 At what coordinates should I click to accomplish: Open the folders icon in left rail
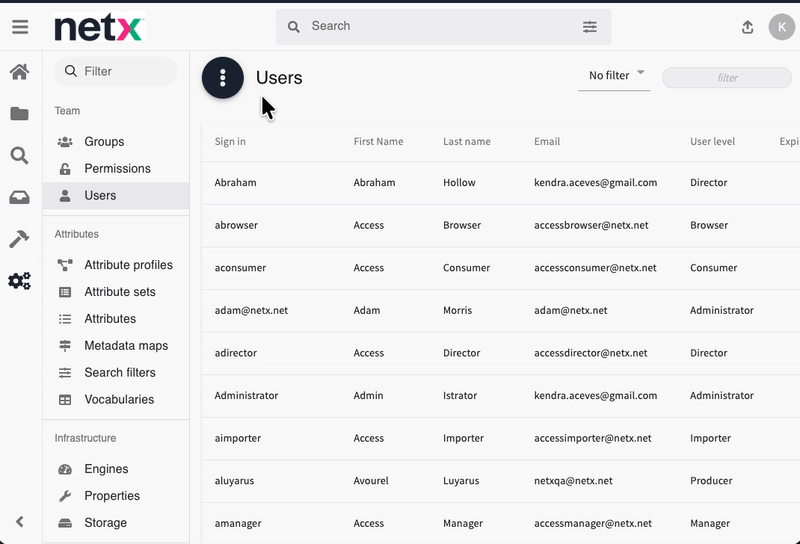[20, 114]
